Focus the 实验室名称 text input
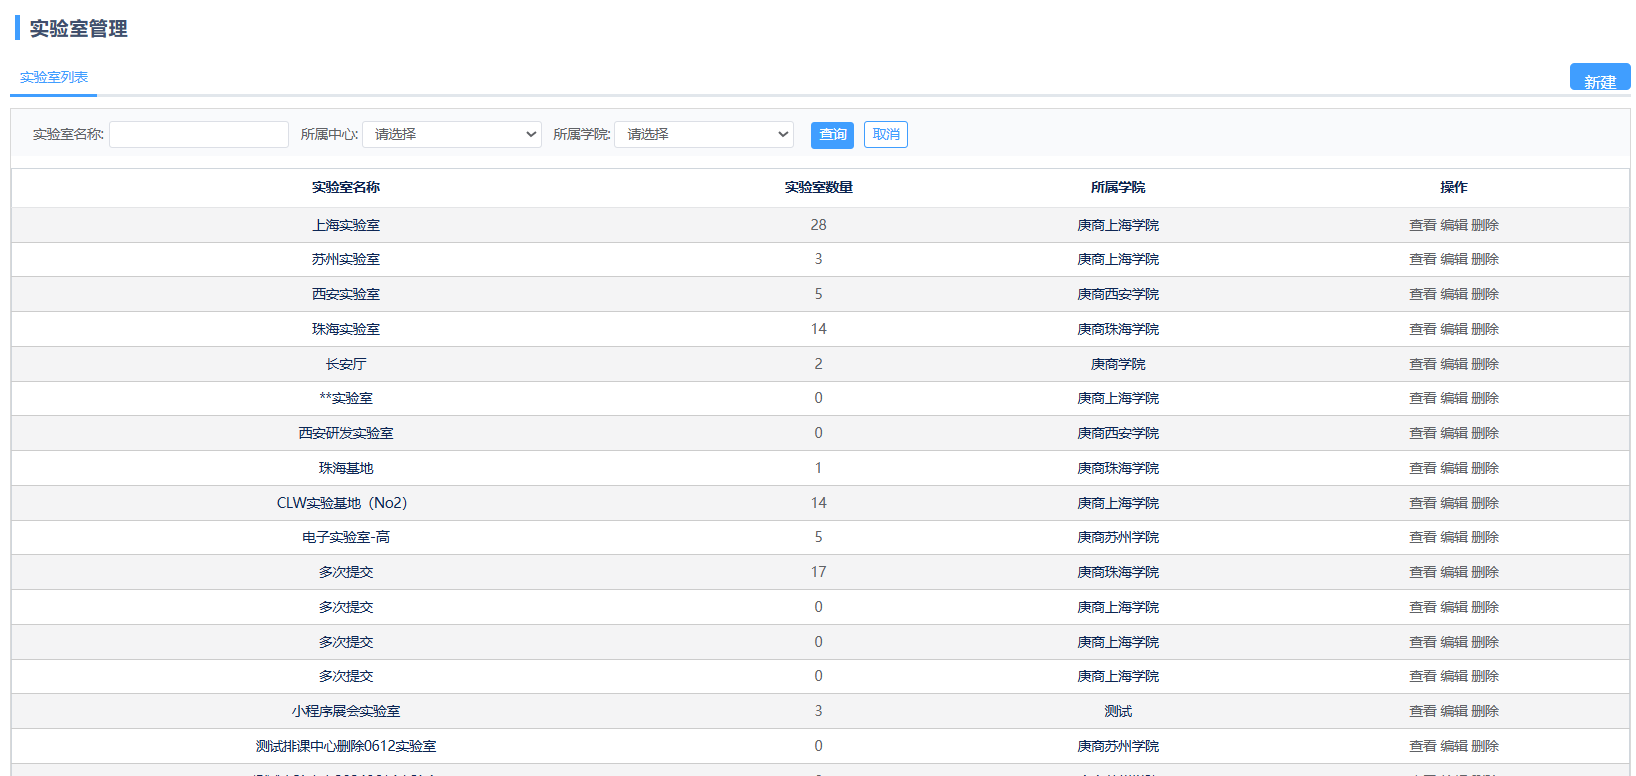Image resolution: width=1636 pixels, height=776 pixels. point(199,135)
